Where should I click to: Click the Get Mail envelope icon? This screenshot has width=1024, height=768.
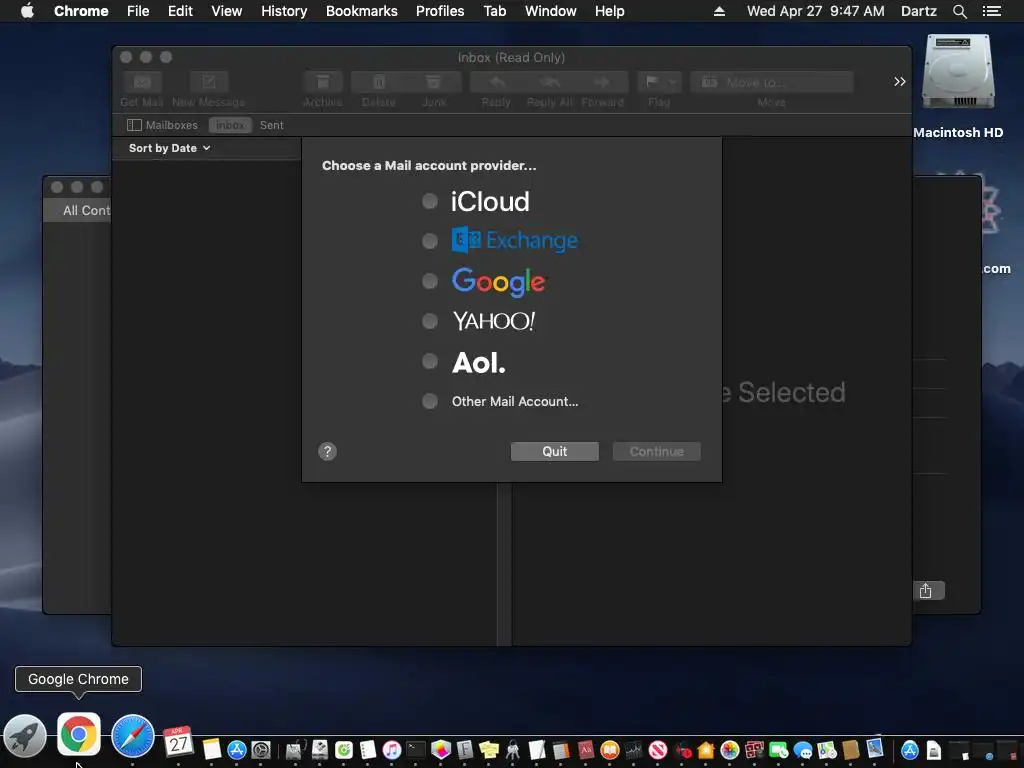click(142, 82)
